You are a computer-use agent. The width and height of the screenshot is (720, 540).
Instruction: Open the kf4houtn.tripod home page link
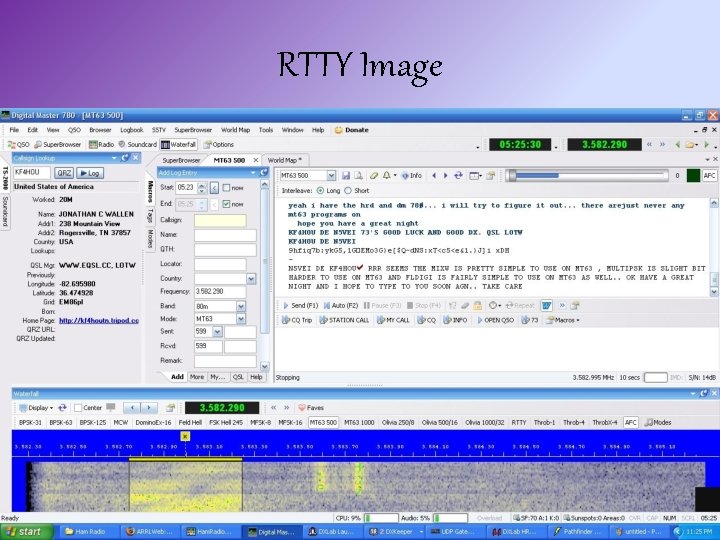point(99,321)
